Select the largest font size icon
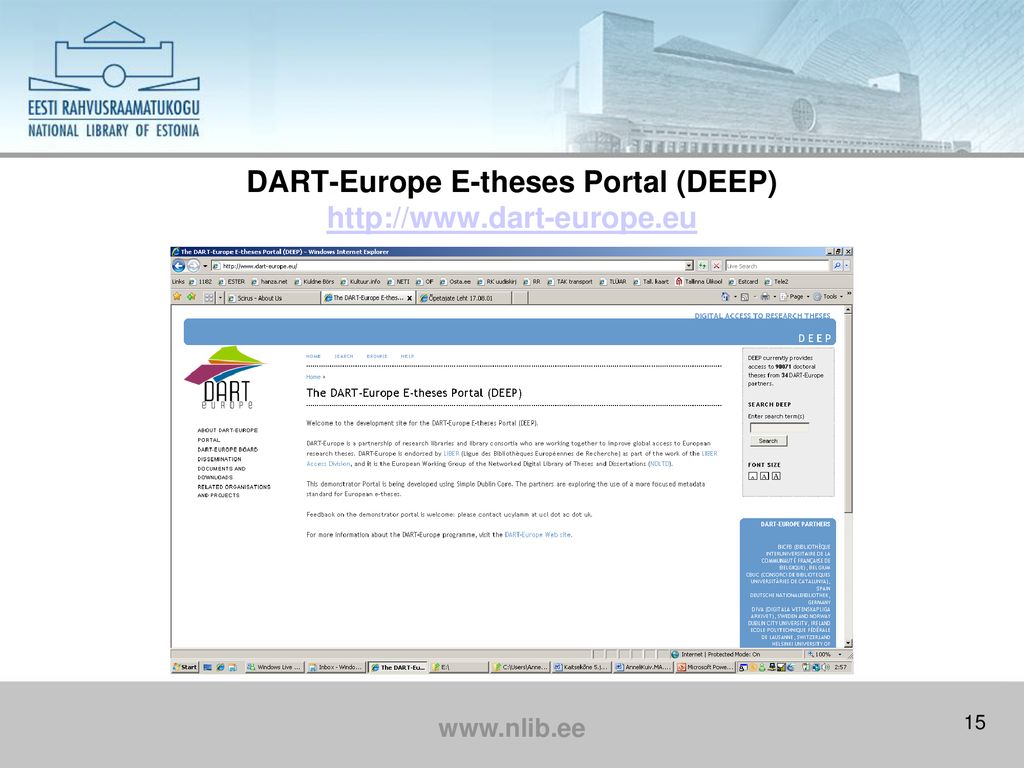1024x768 pixels. pos(776,476)
